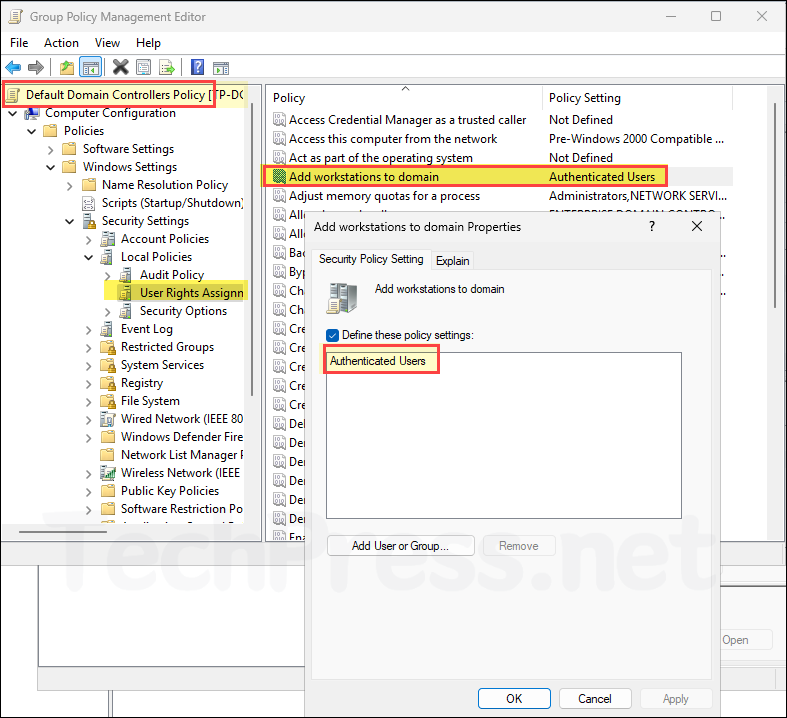Click the Audit Policy icon in tree
The image size is (787, 718).
(x=126, y=275)
